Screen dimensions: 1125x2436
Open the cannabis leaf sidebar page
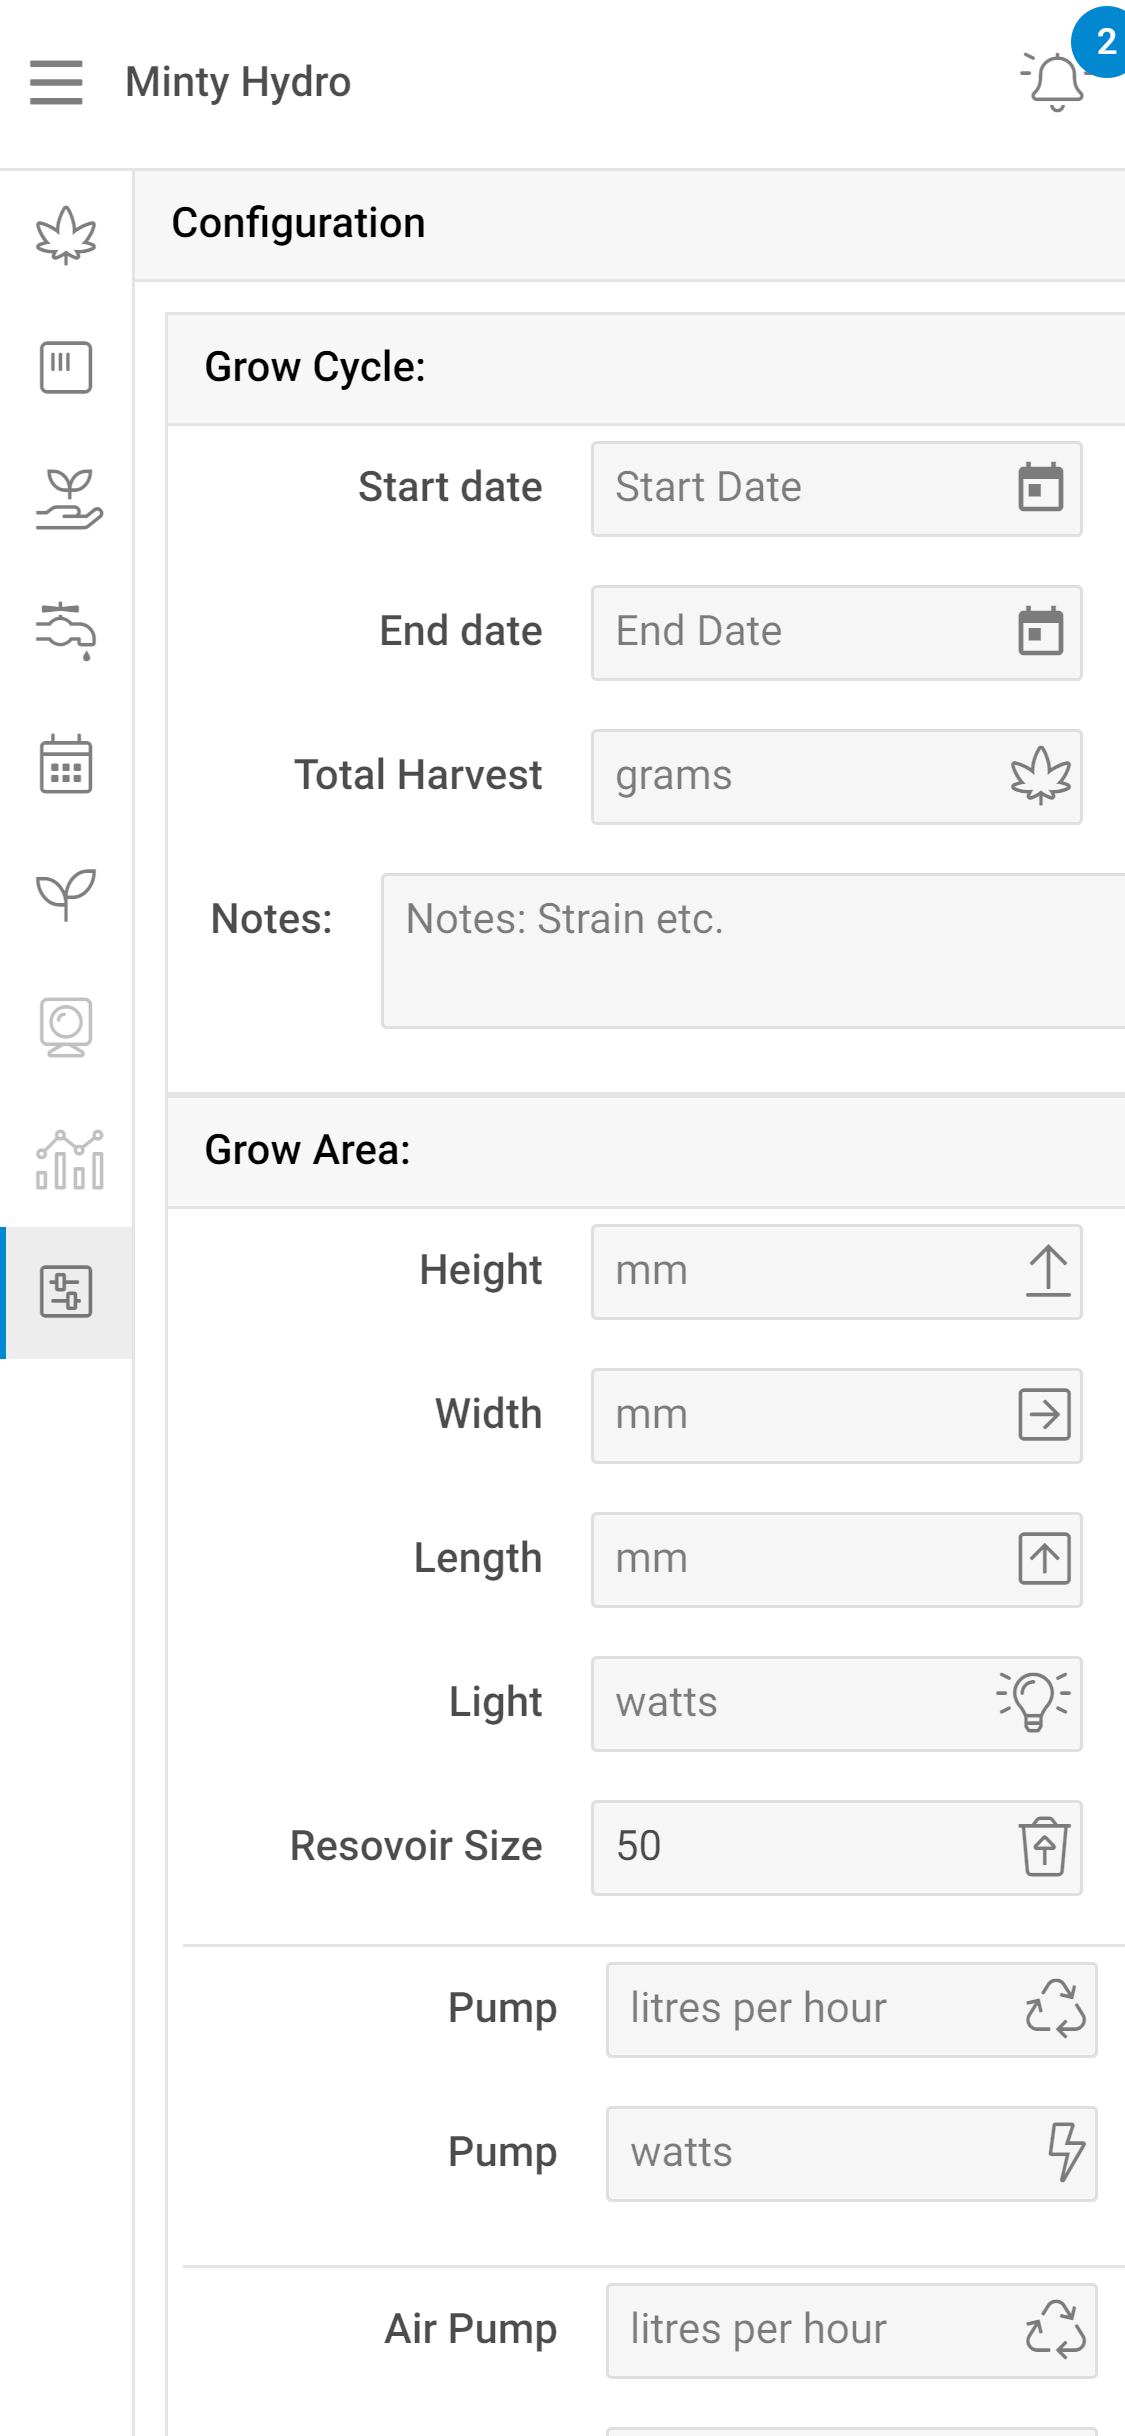[66, 236]
